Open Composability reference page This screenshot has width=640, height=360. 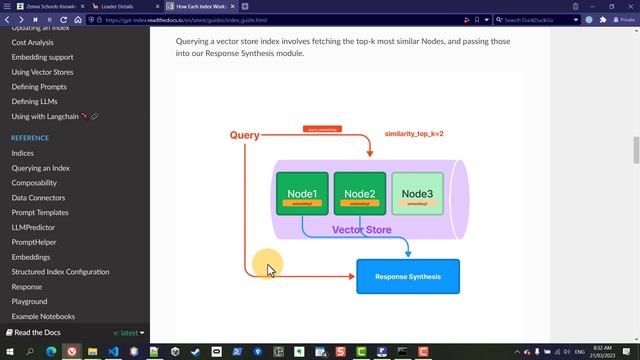click(x=34, y=183)
